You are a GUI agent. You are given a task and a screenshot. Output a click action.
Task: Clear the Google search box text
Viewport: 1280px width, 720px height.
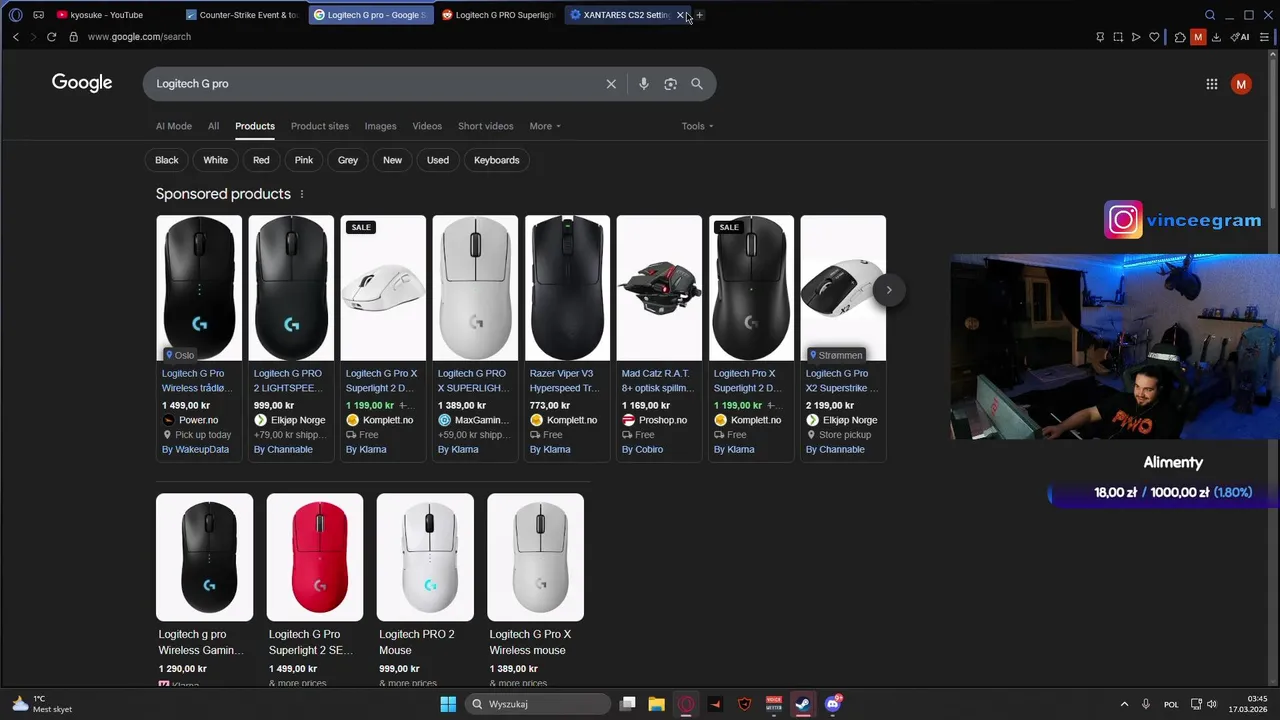pyautogui.click(x=611, y=84)
